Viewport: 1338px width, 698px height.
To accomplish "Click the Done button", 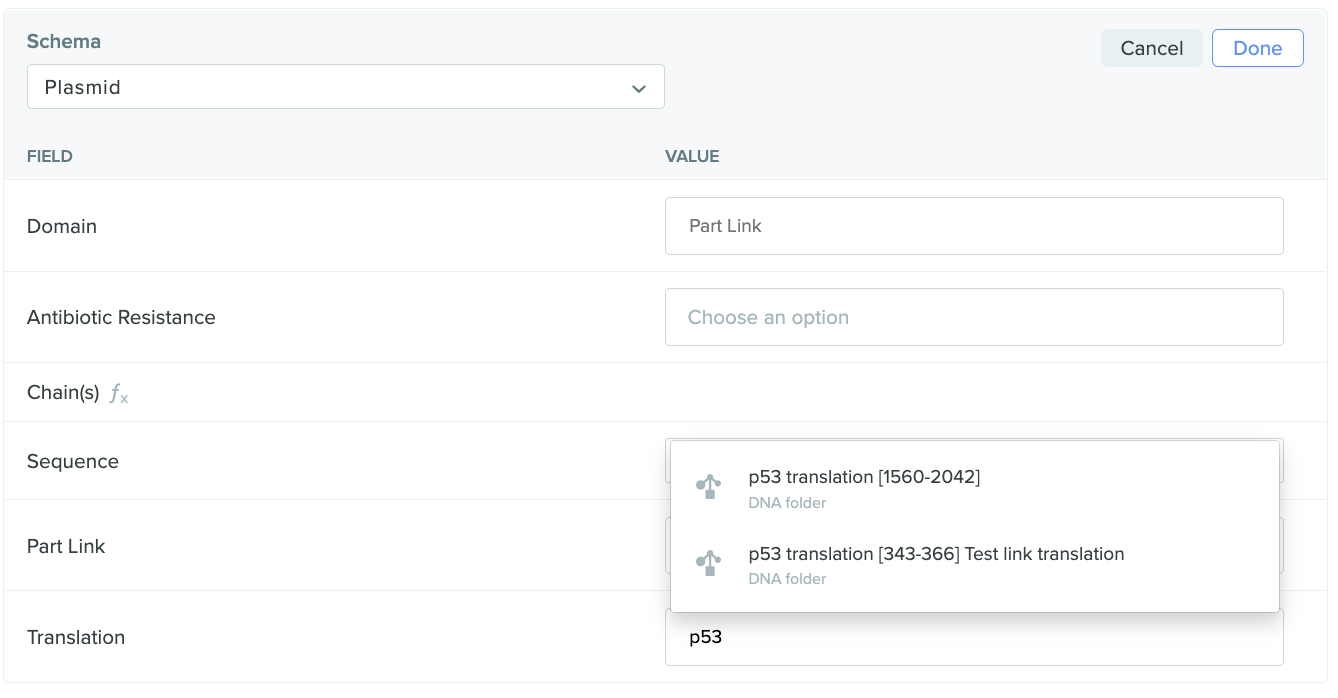I will tap(1257, 48).
